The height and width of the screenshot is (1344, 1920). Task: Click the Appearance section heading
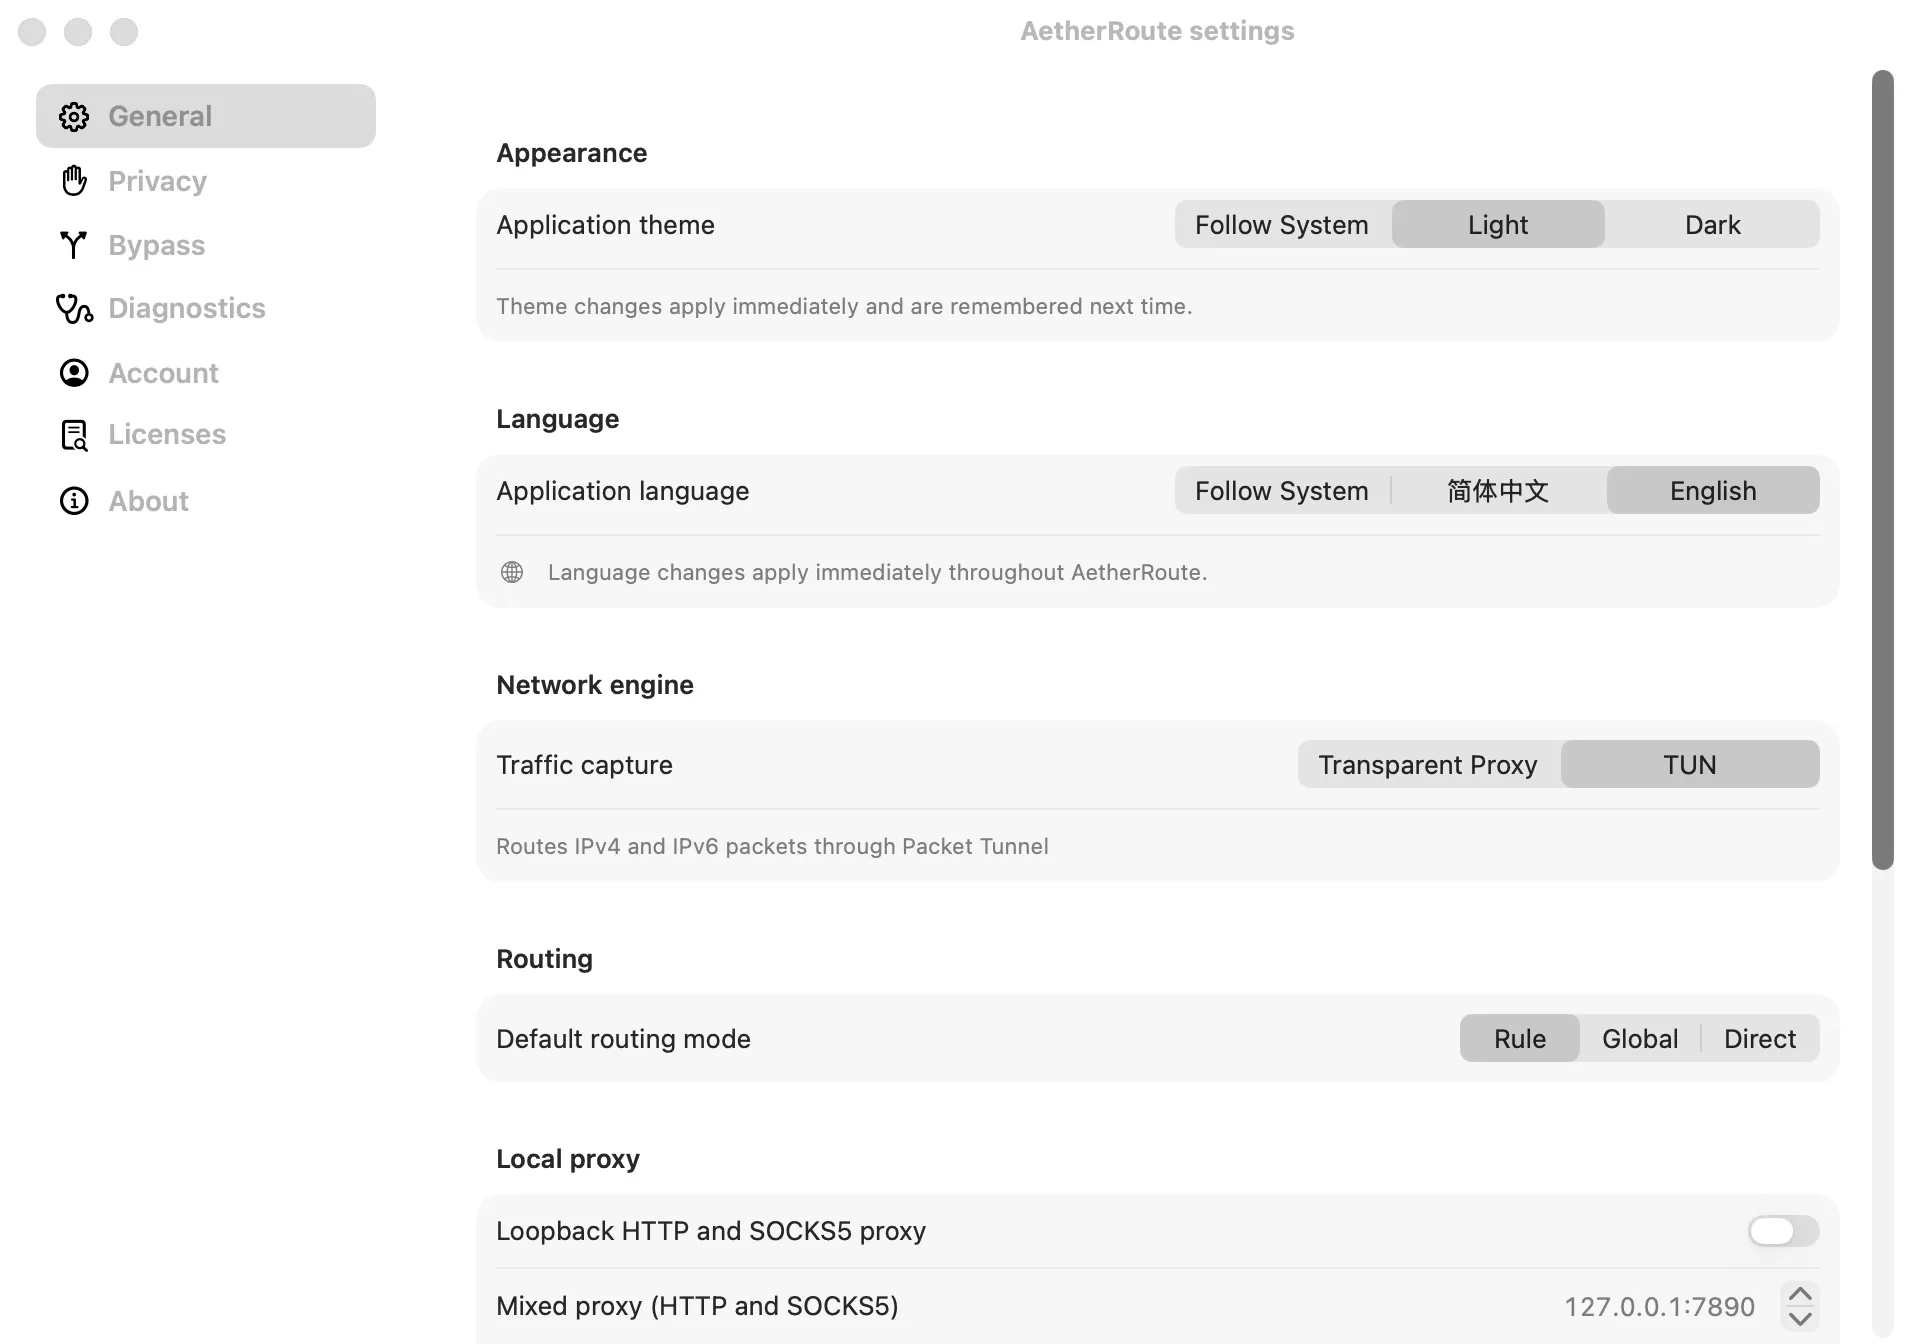pyautogui.click(x=572, y=153)
